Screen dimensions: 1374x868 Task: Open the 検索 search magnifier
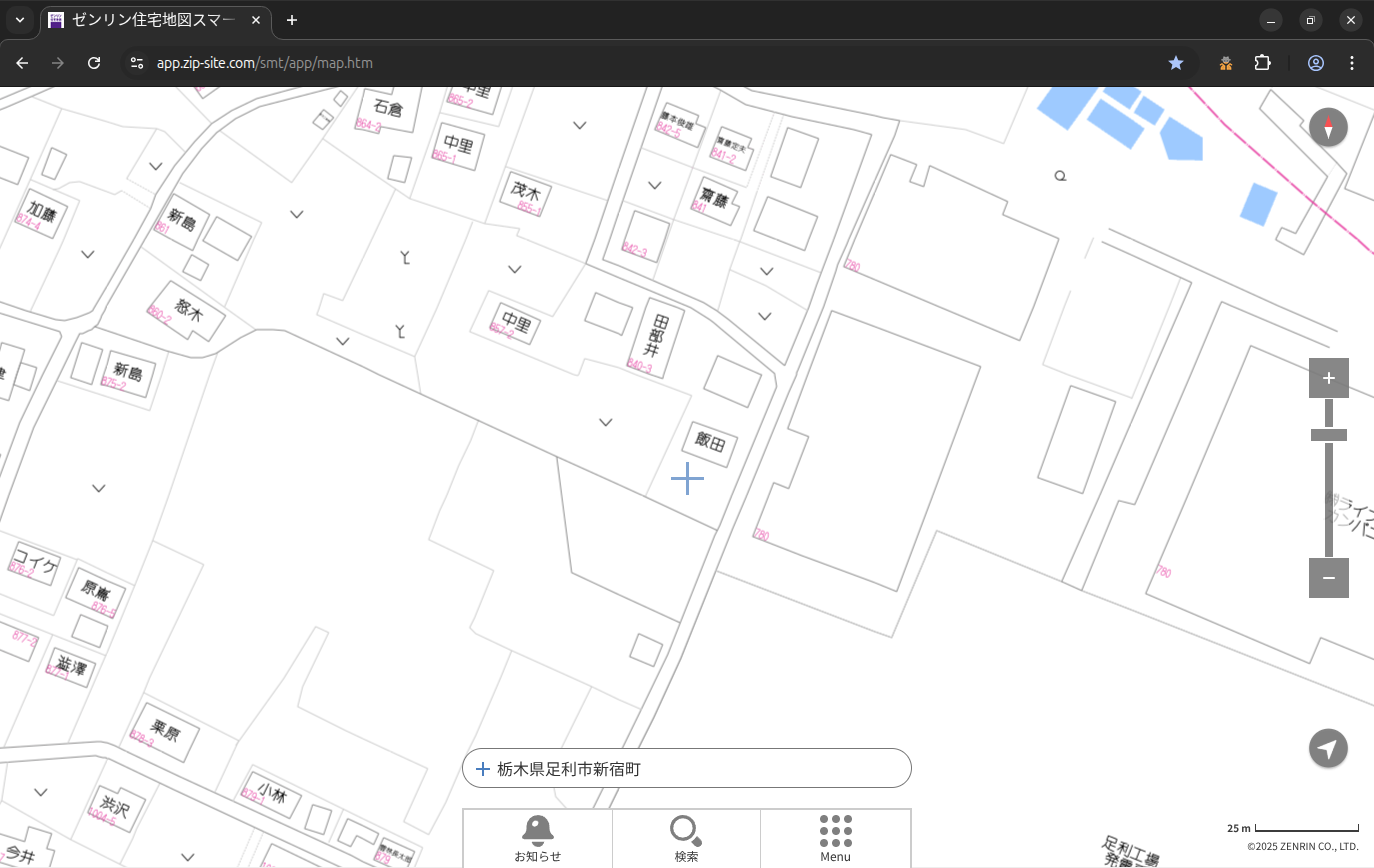coord(686,838)
